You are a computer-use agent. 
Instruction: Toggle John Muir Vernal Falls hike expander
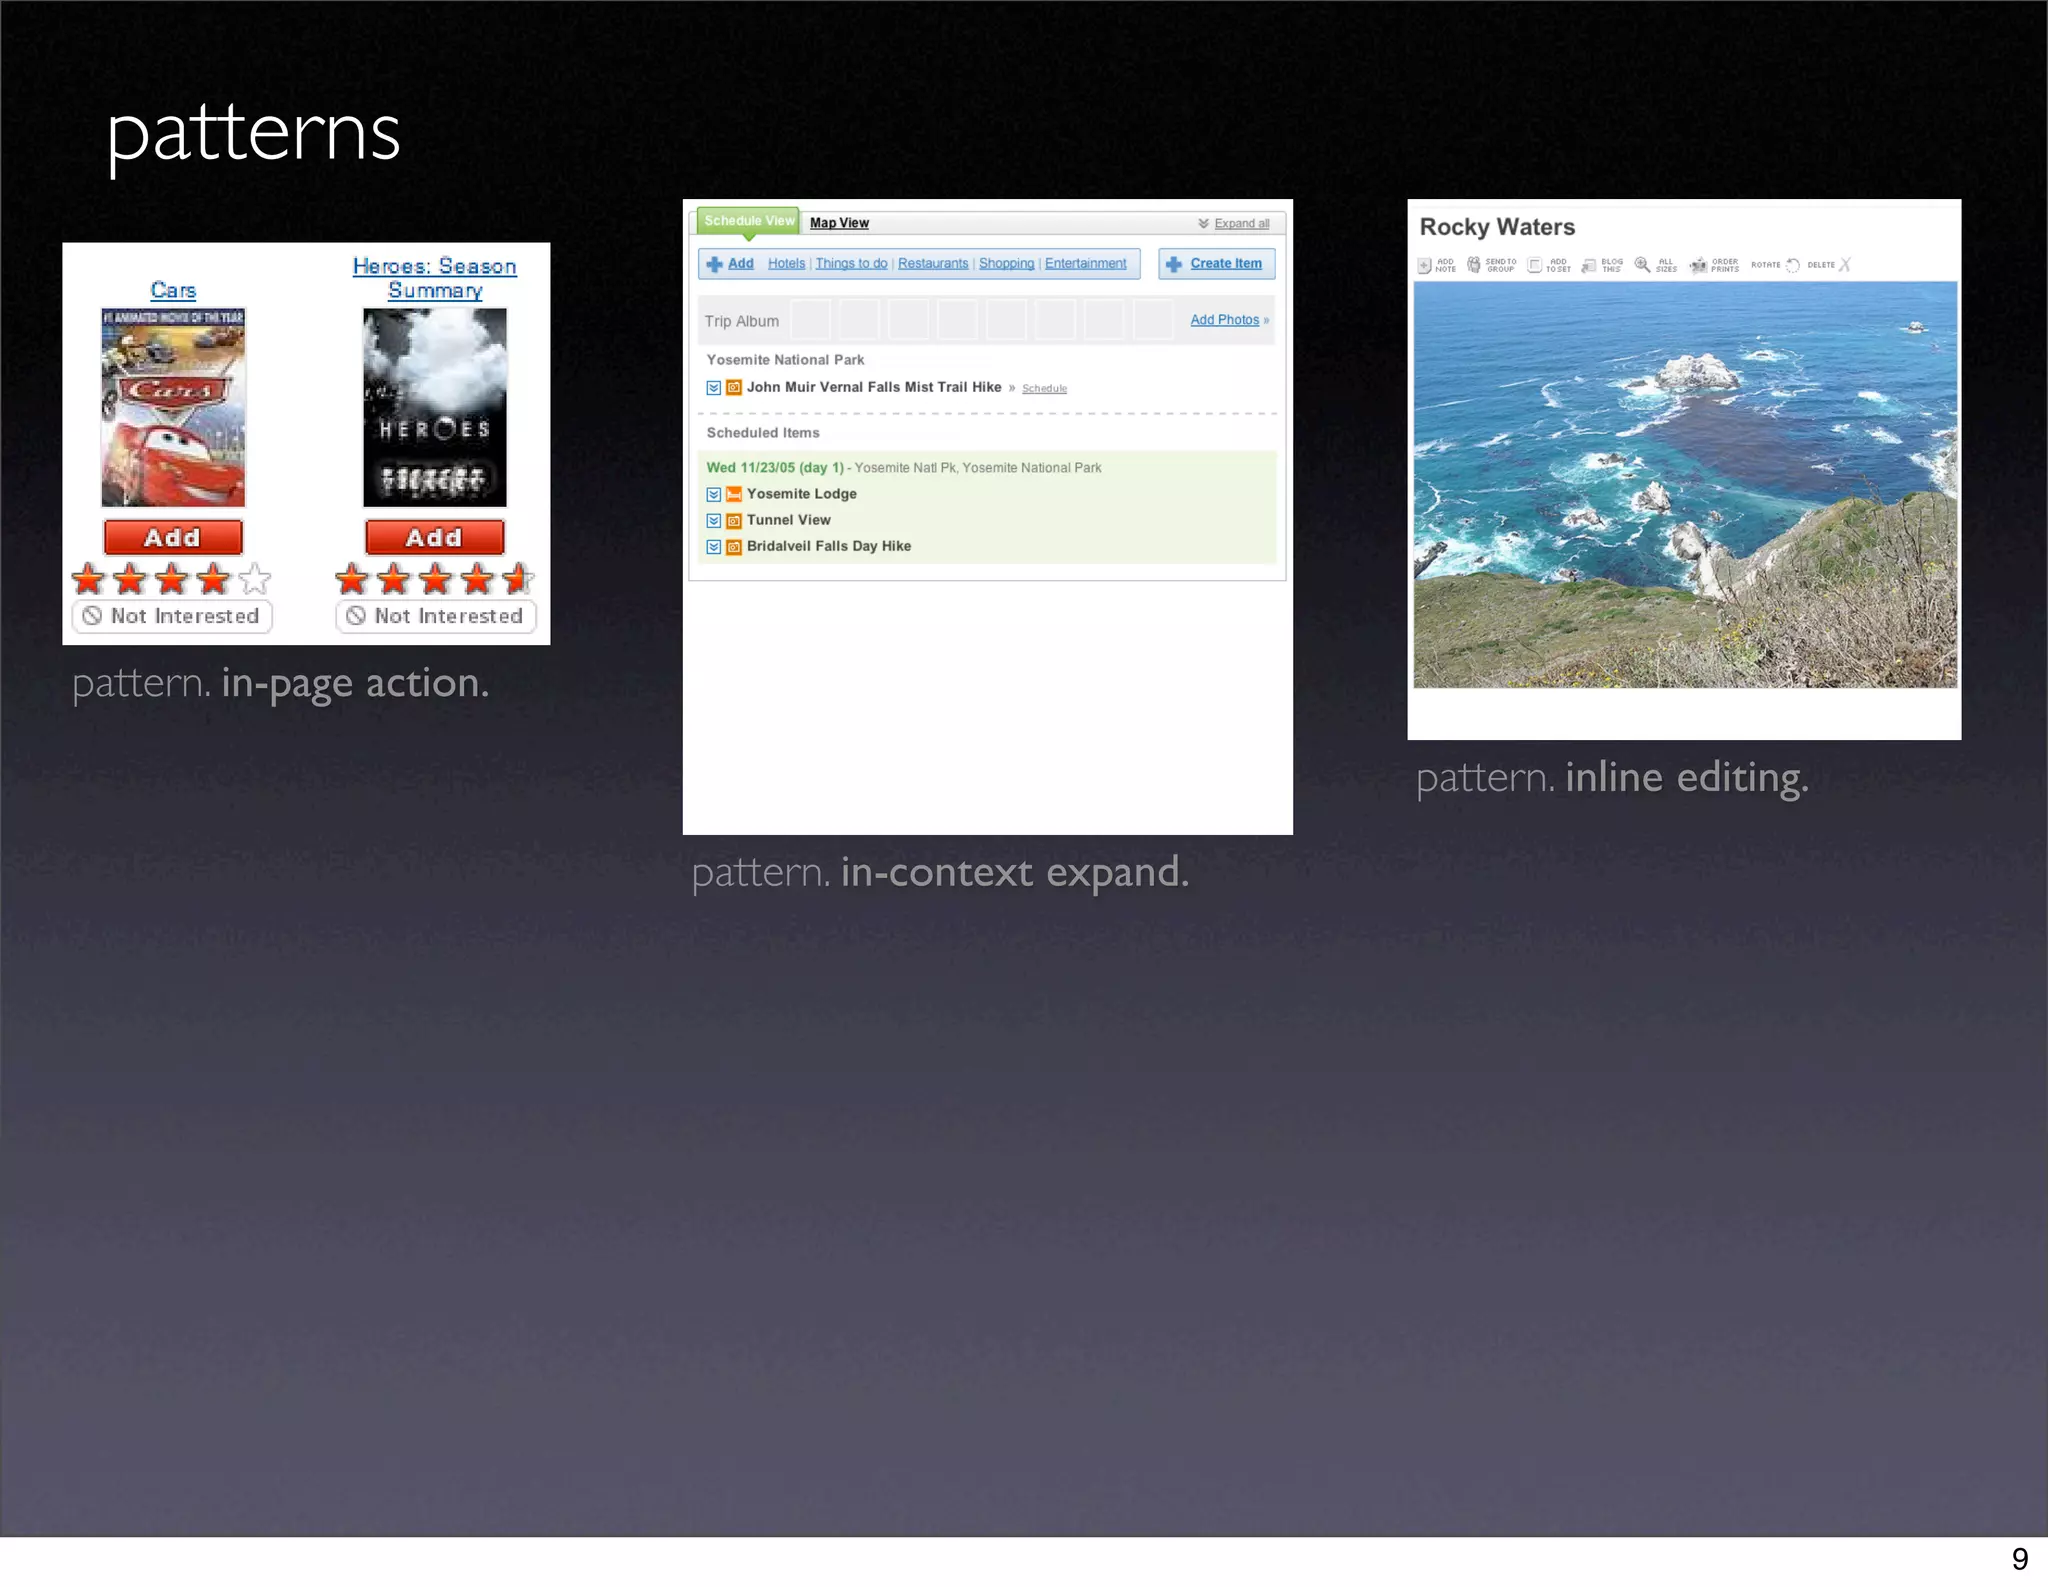[x=714, y=388]
